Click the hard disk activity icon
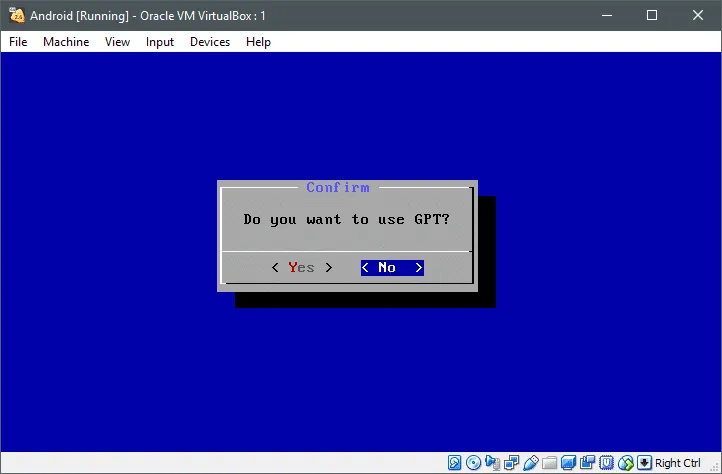The image size is (722, 474). point(454,462)
